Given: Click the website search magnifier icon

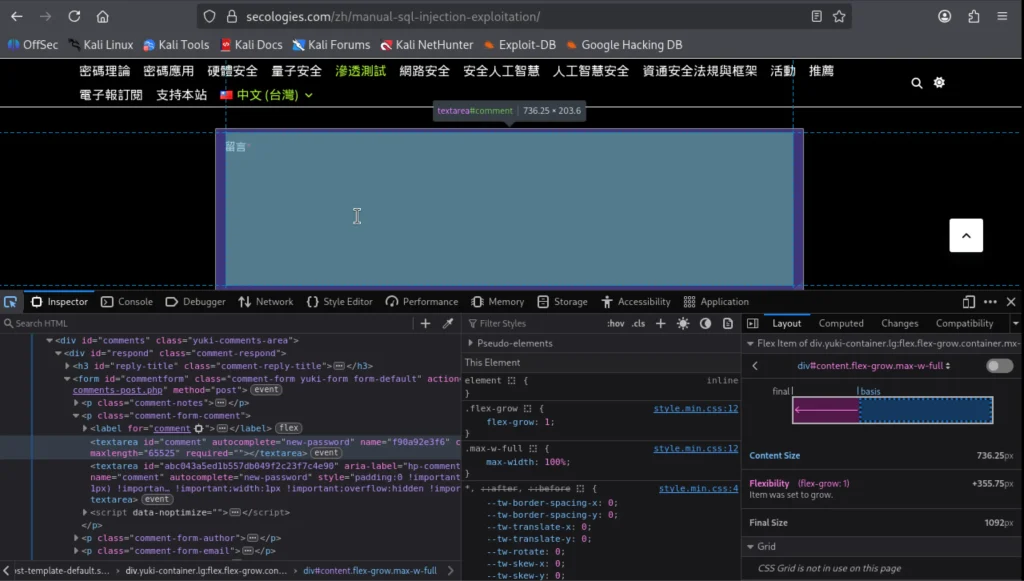Looking at the screenshot, I should (x=917, y=83).
